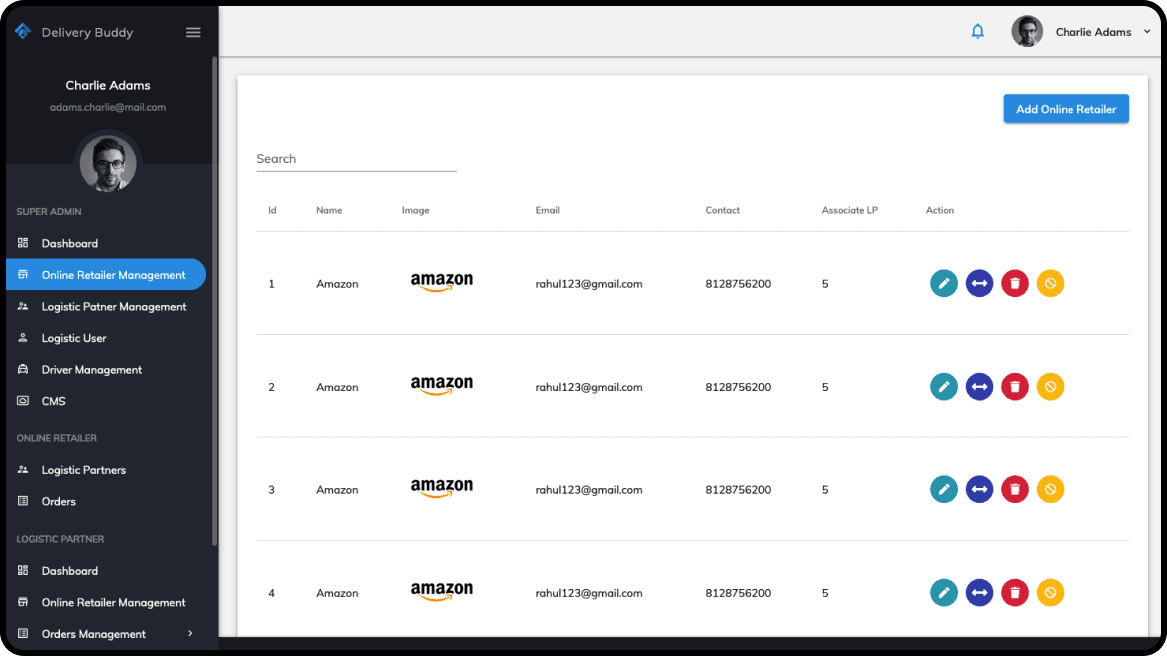
Task: Edit the retailer in row 4
Action: (944, 593)
